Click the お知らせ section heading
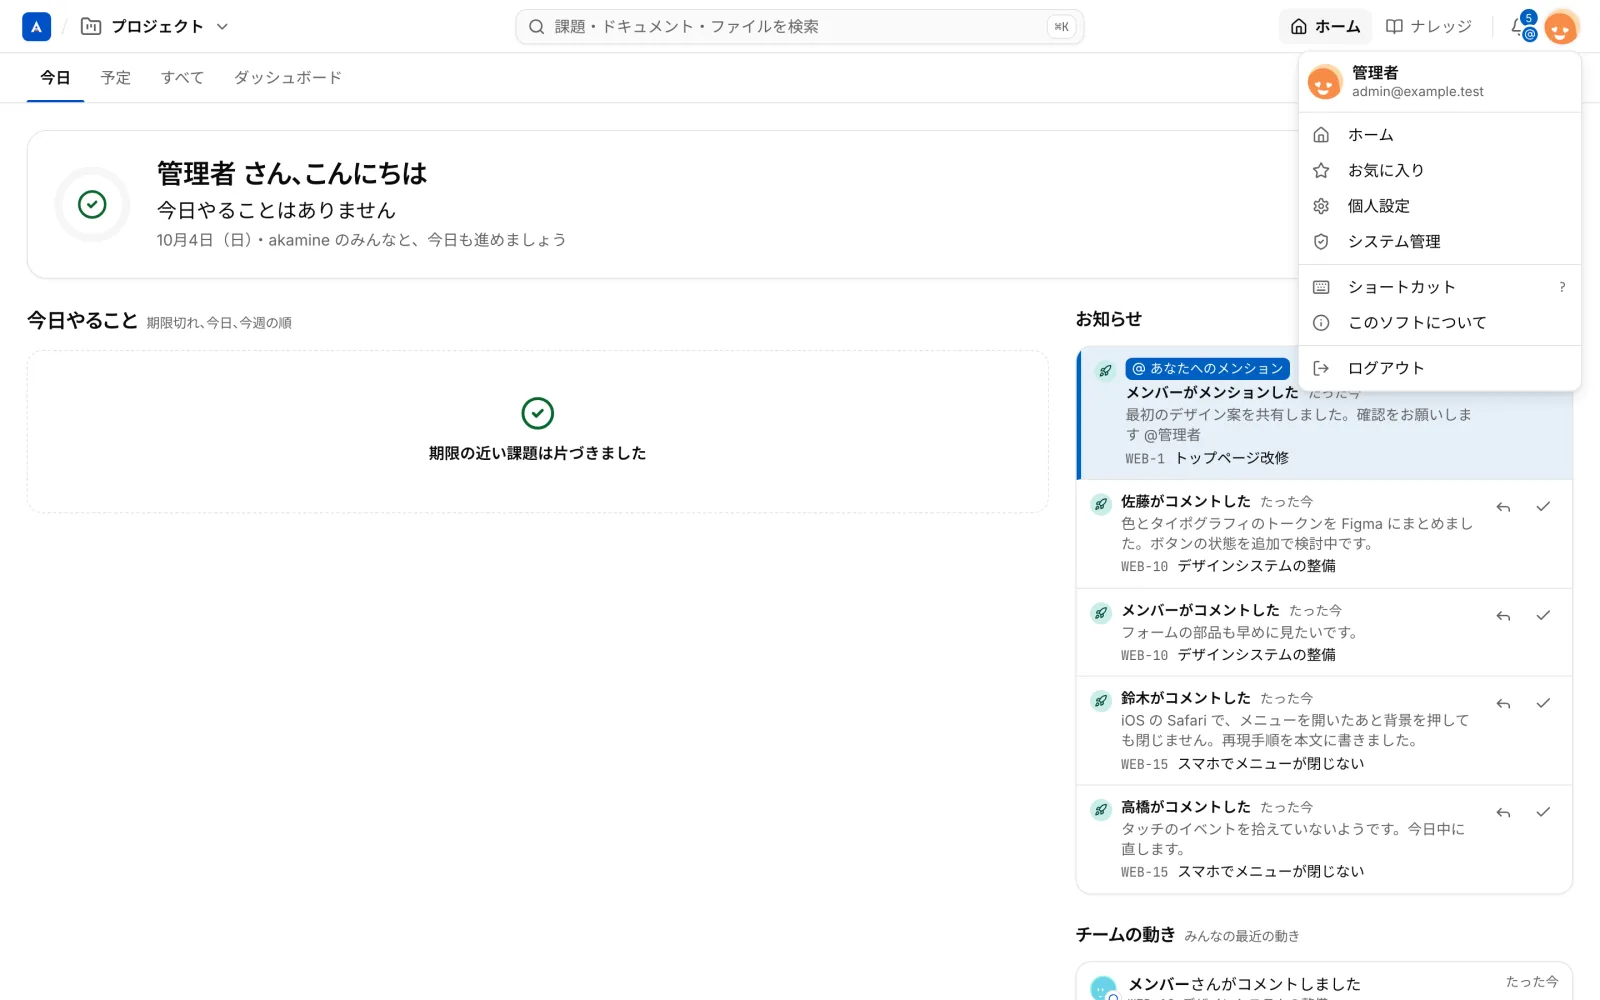Image resolution: width=1600 pixels, height=1000 pixels. (x=1109, y=319)
